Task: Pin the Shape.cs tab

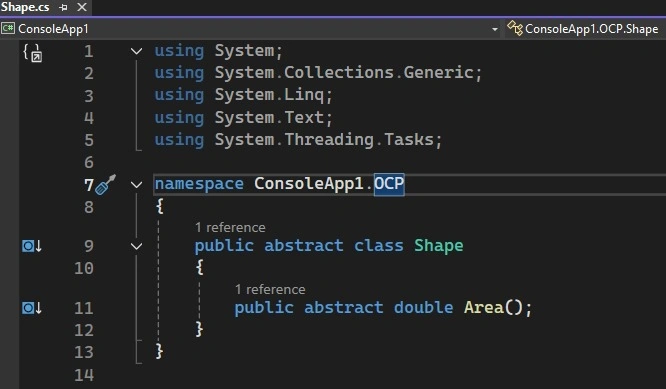Action: point(63,7)
